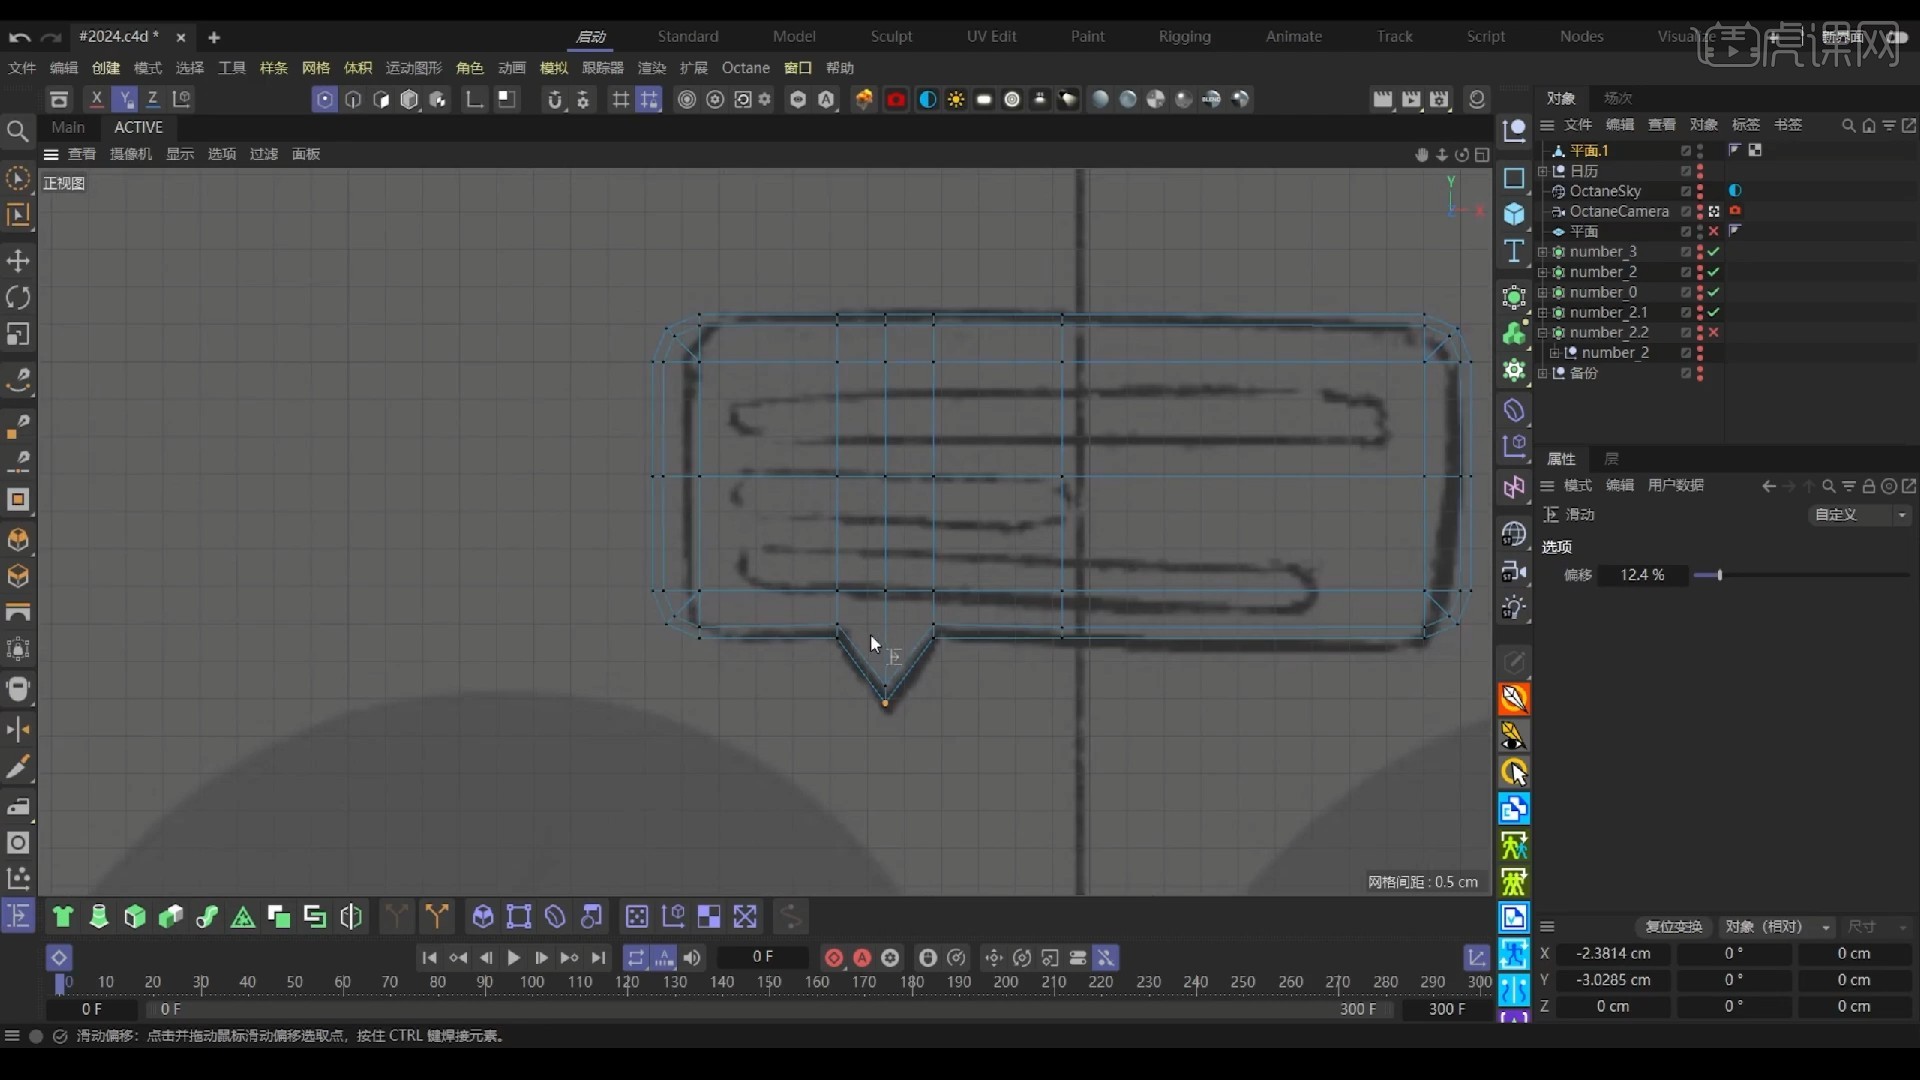
Task: Select the OctaneCamera object row
Action: click(1618, 211)
